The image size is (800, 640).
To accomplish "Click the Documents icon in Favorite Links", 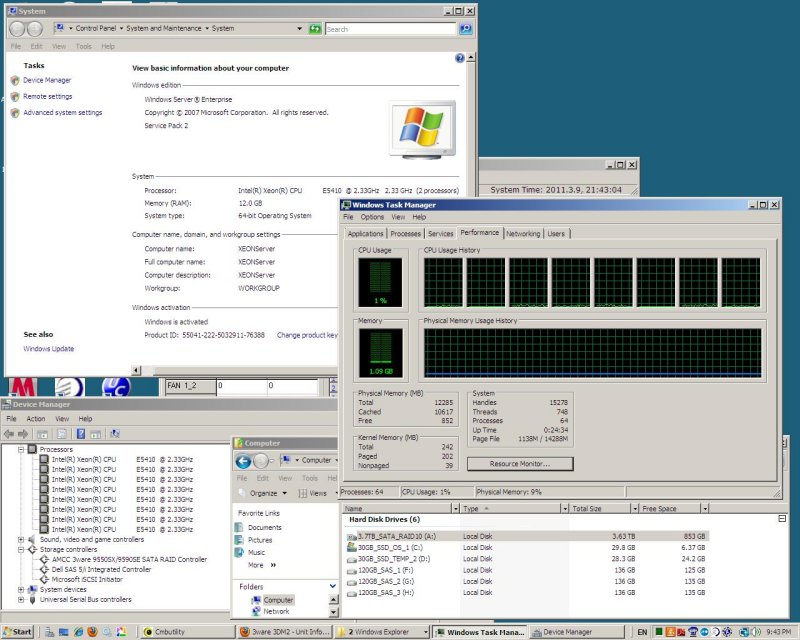I will (239, 527).
